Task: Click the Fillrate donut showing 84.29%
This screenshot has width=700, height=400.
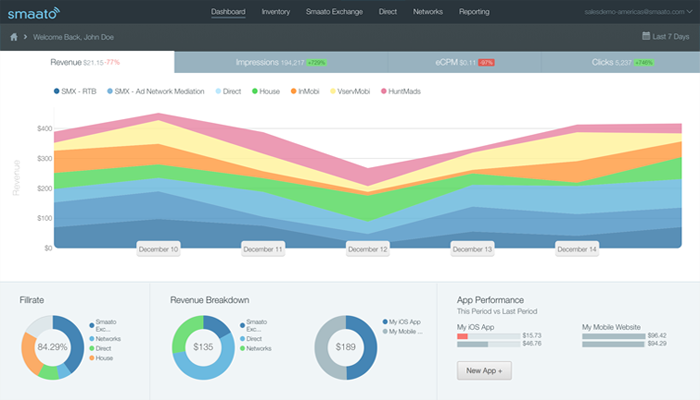Action: coord(52,347)
